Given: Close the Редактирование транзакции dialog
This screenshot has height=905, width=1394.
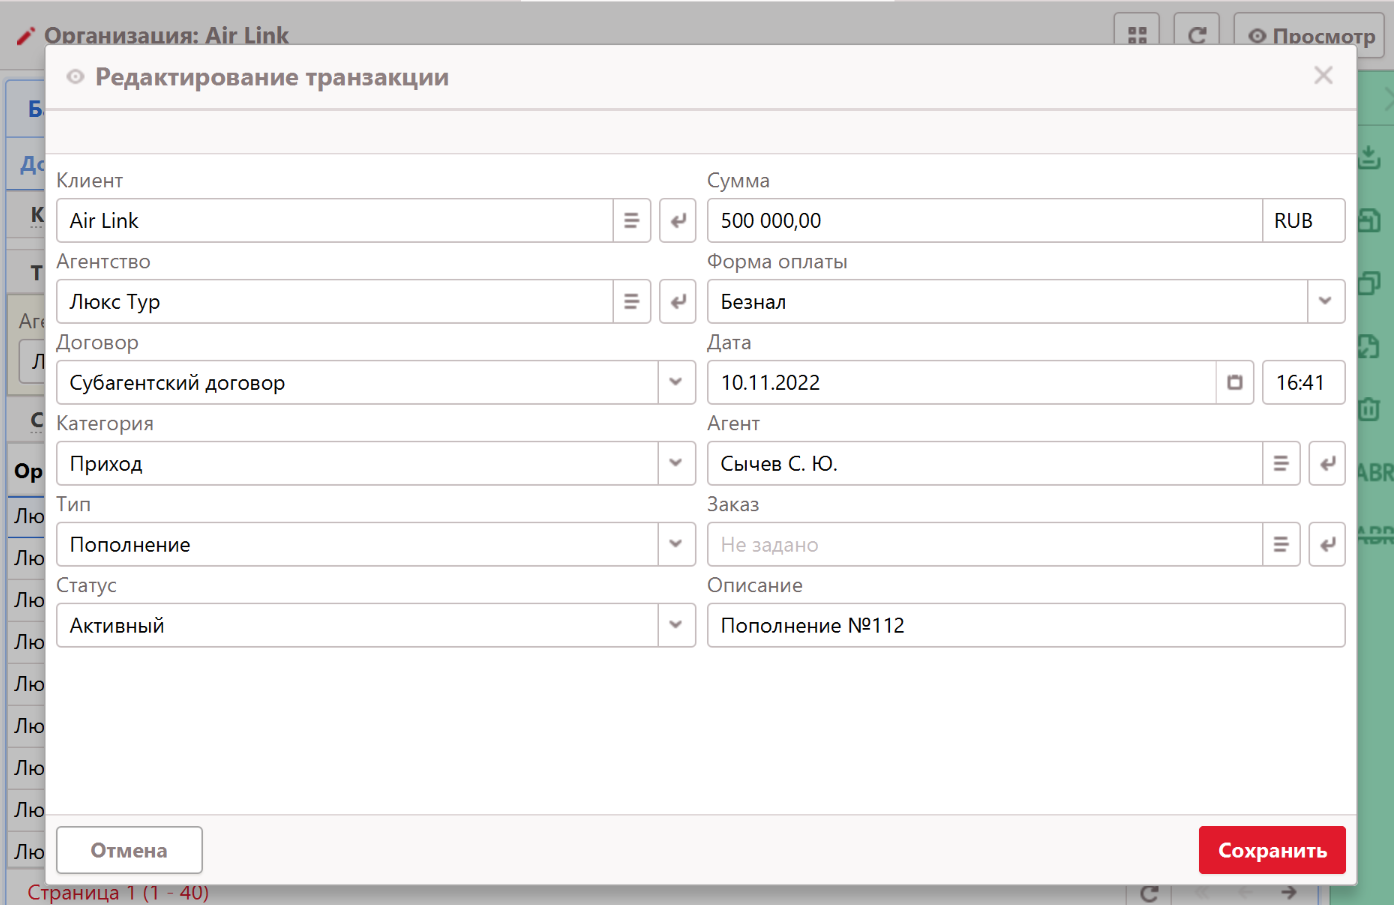Looking at the screenshot, I should (1323, 76).
